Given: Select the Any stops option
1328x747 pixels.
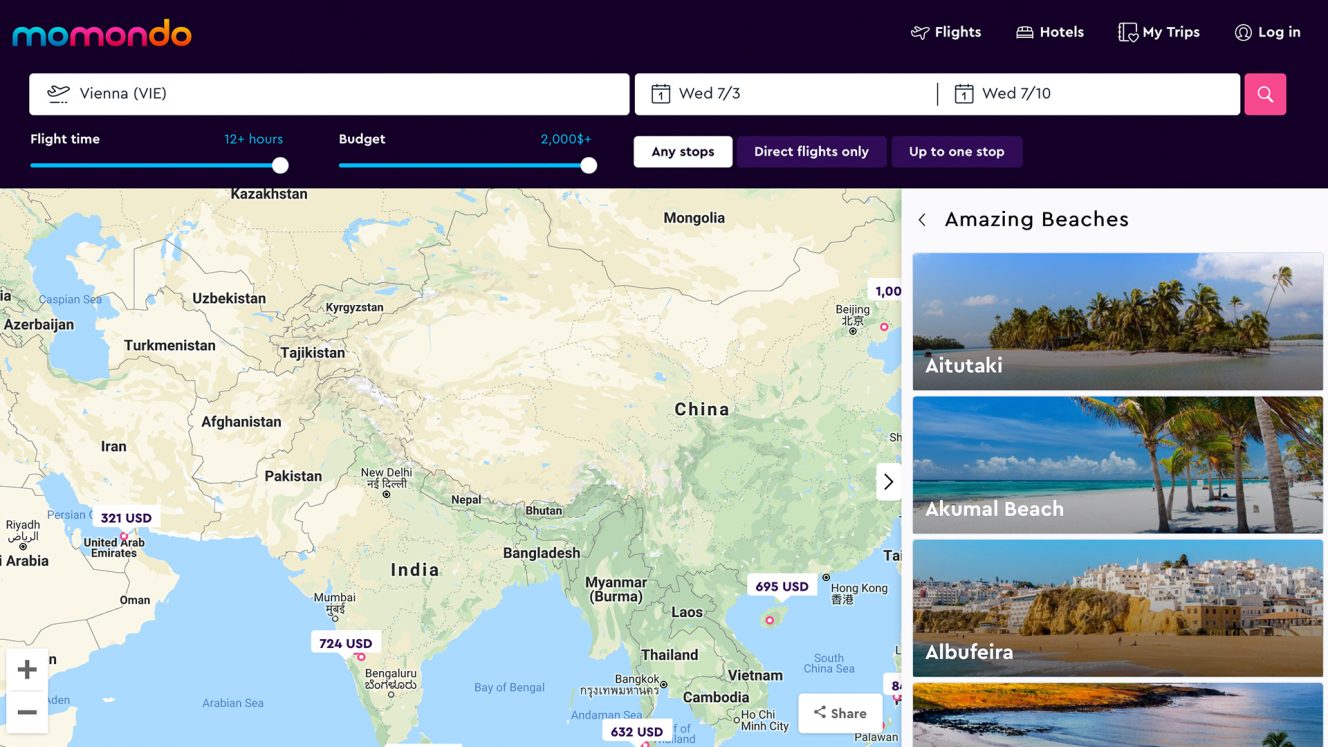Looking at the screenshot, I should point(683,152).
